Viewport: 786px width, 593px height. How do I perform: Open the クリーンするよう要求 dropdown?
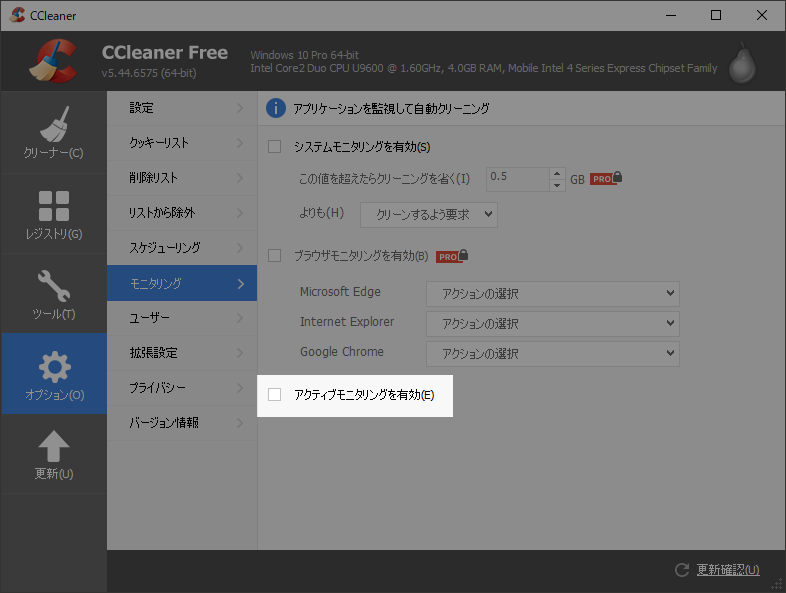click(429, 215)
